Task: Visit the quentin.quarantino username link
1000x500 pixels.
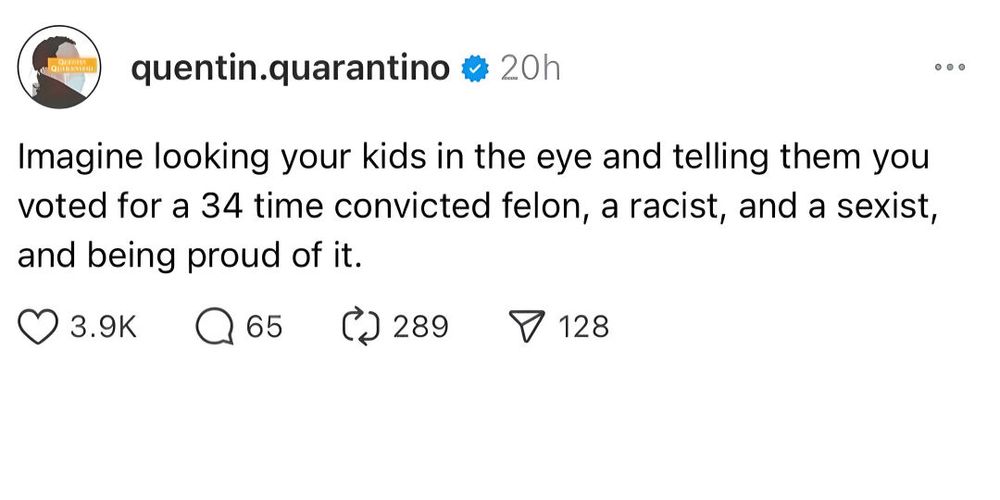Action: tap(290, 68)
